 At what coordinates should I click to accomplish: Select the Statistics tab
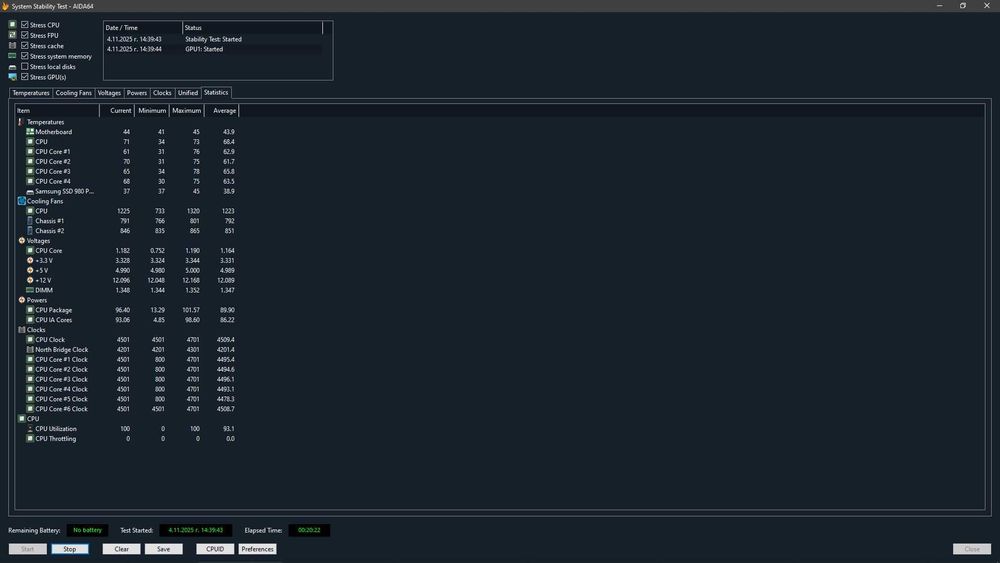coord(216,92)
